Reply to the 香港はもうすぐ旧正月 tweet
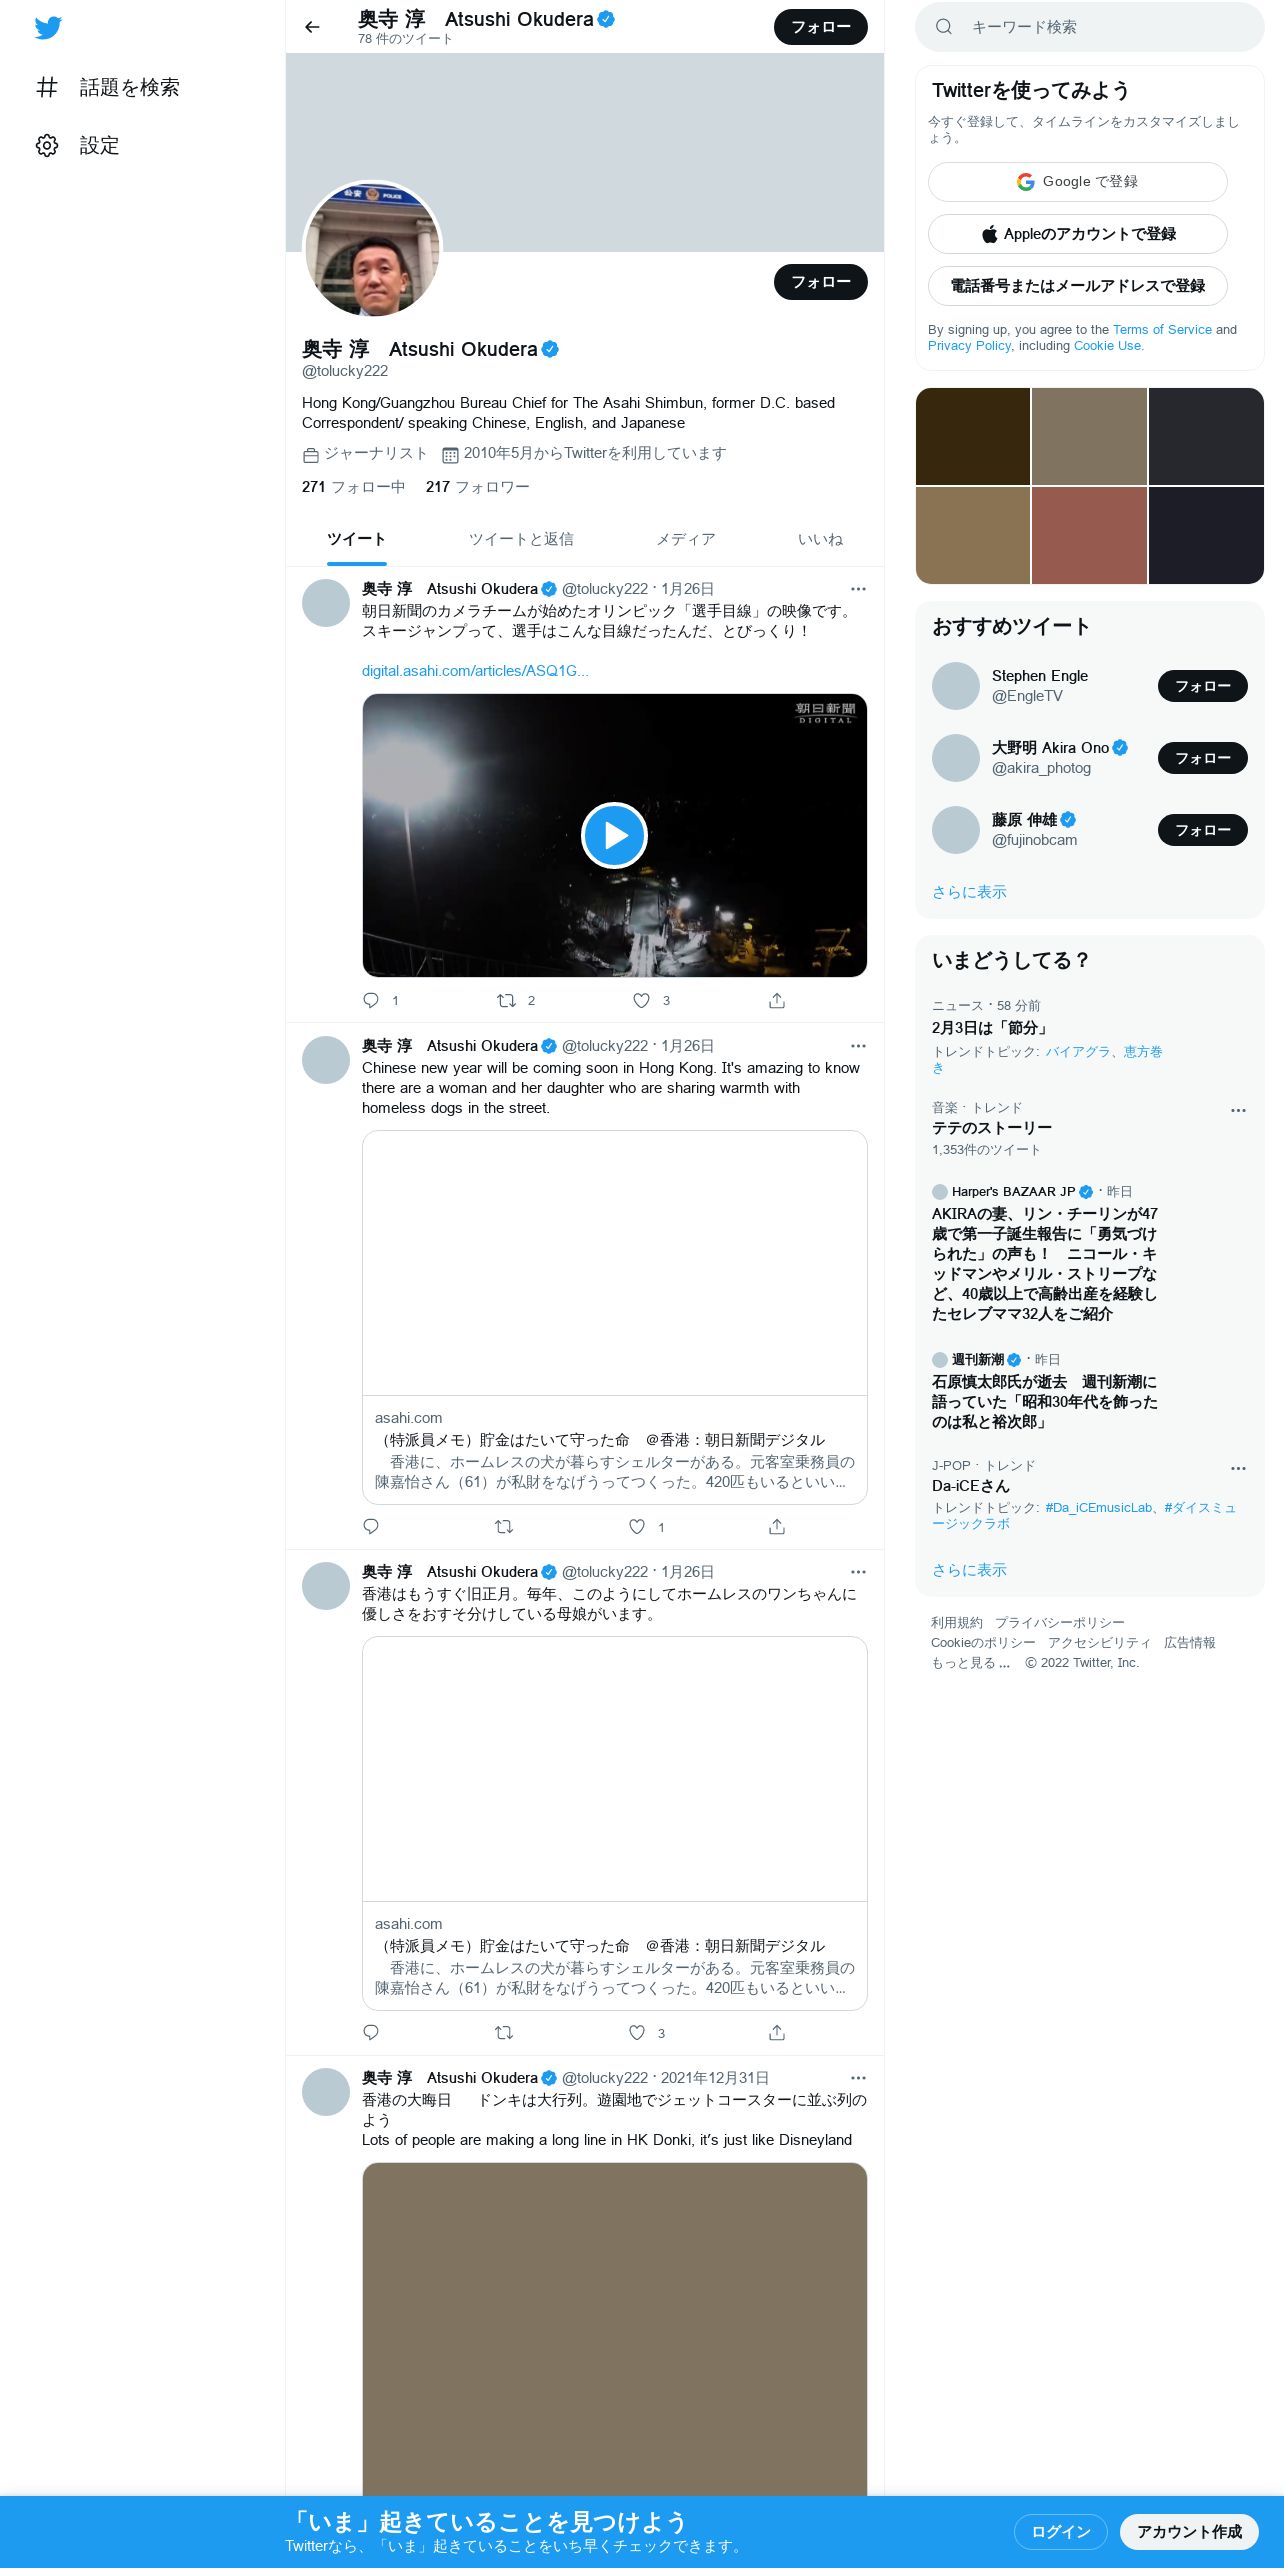Screen dimensions: 1284x2568 pyautogui.click(x=371, y=2032)
